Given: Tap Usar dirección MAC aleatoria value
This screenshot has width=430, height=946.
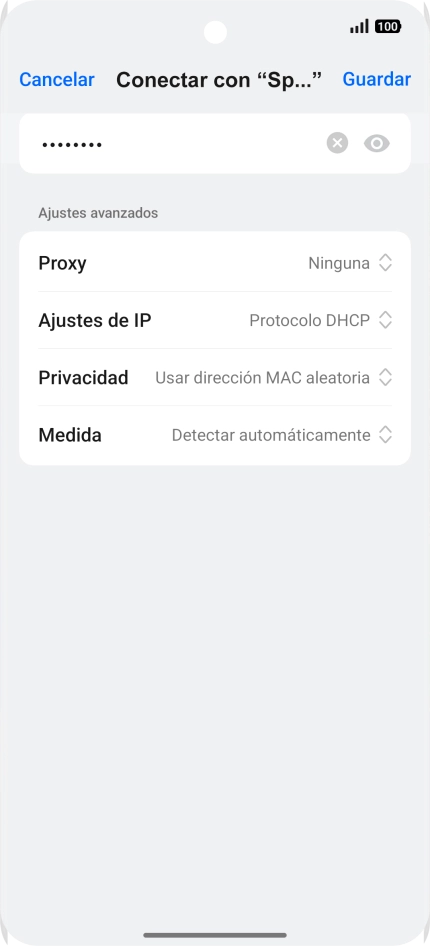Looking at the screenshot, I should coord(262,378).
